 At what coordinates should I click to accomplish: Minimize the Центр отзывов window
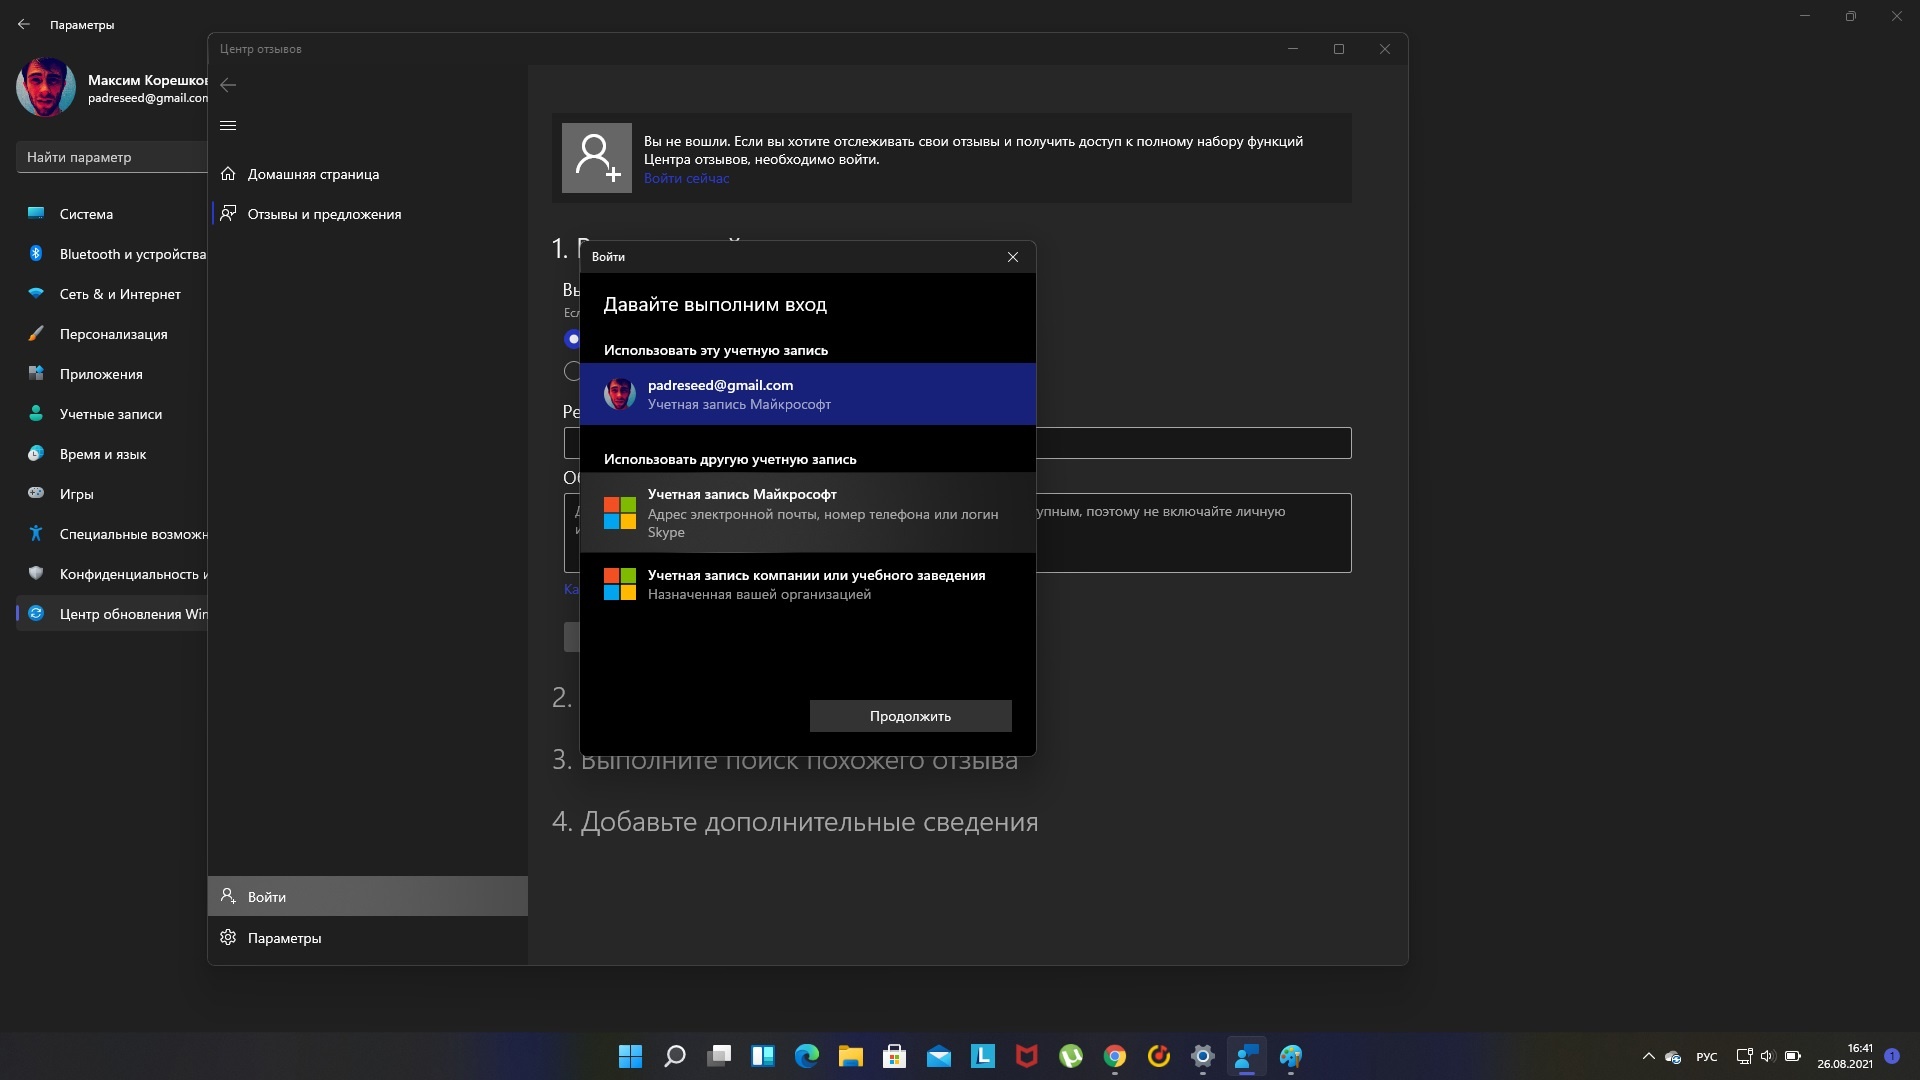tap(1293, 49)
